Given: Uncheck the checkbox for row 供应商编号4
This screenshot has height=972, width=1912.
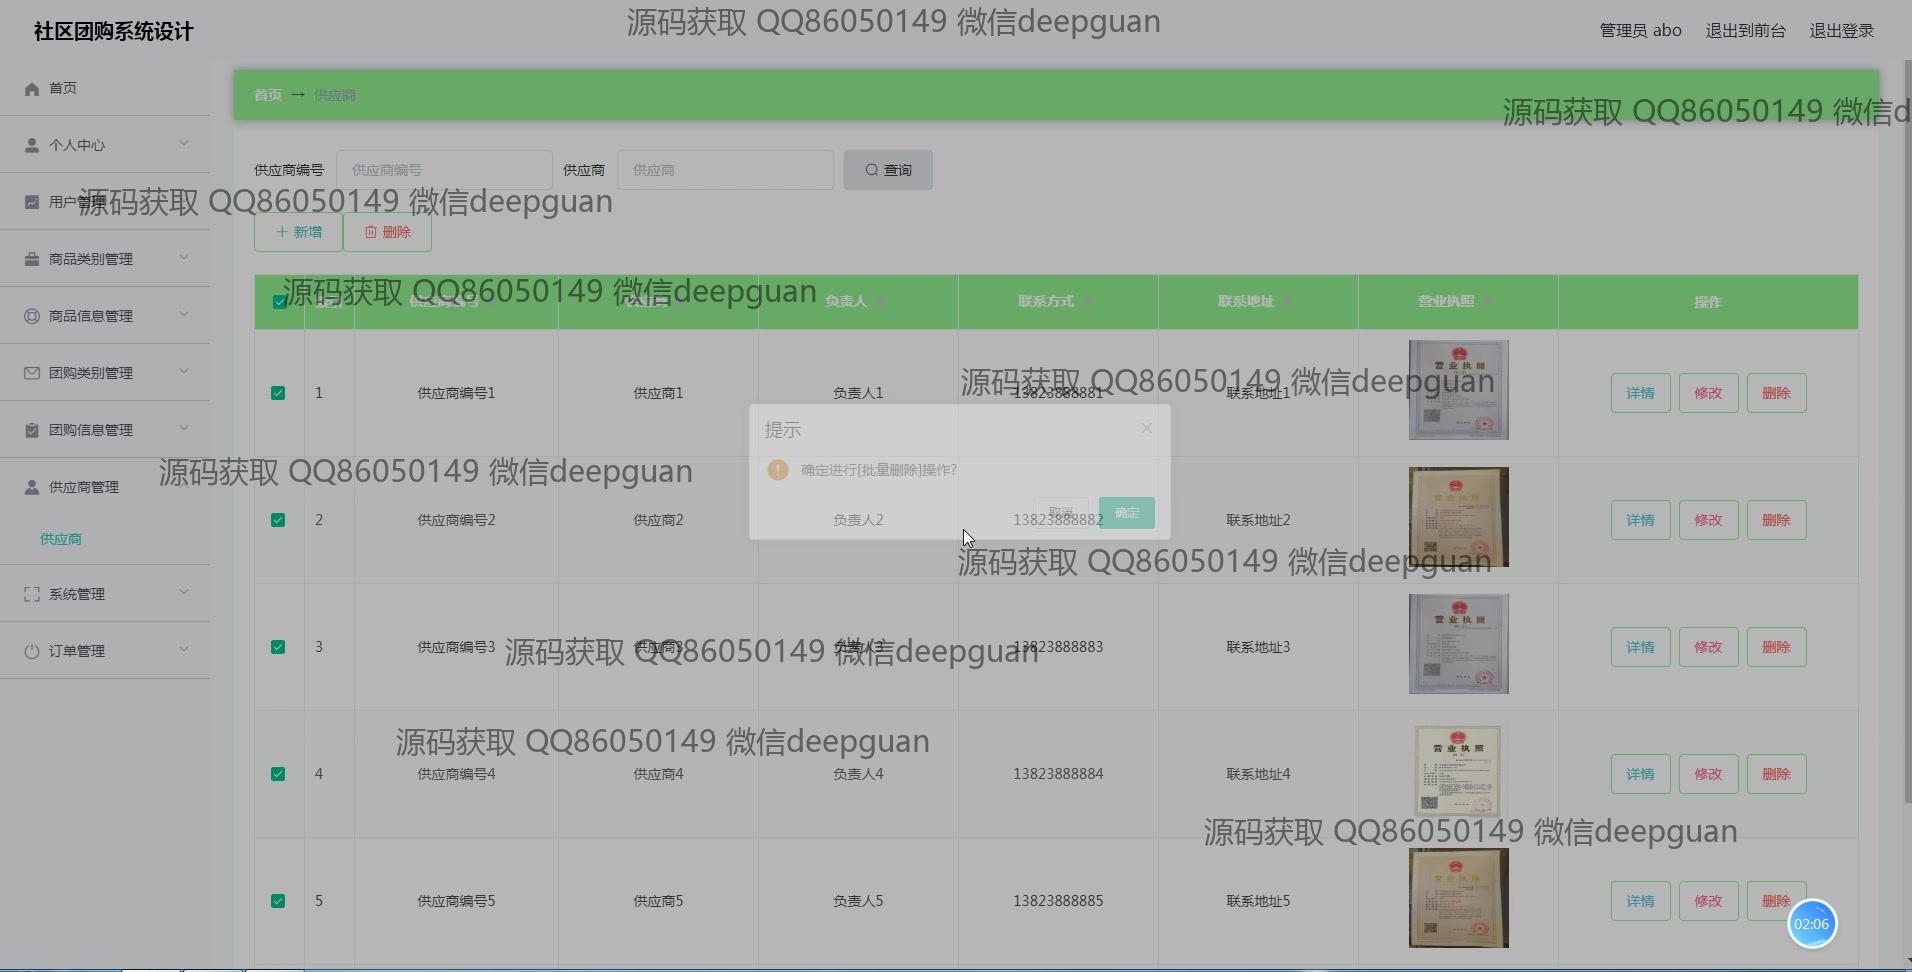Looking at the screenshot, I should tap(278, 774).
